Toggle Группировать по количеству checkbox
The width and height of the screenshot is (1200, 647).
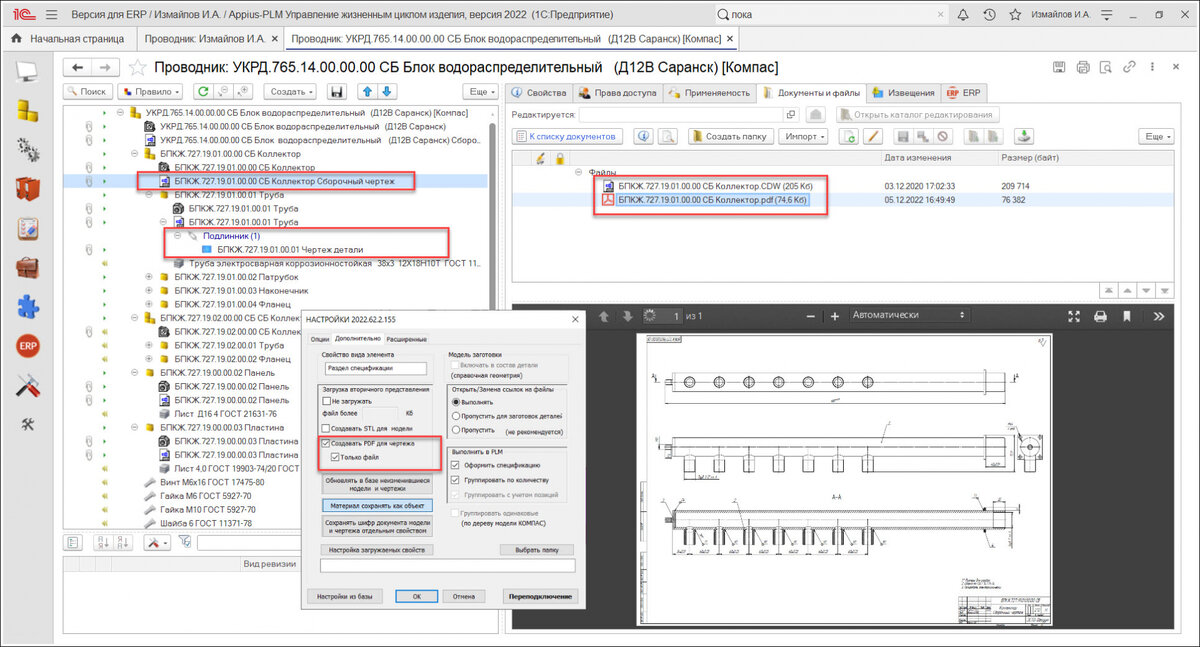pyautogui.click(x=456, y=479)
